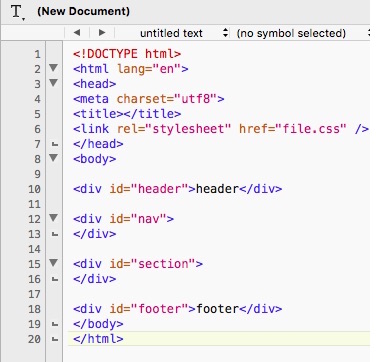Click line number 10 in gutter
The height and width of the screenshot is (362, 386).
tap(34, 189)
